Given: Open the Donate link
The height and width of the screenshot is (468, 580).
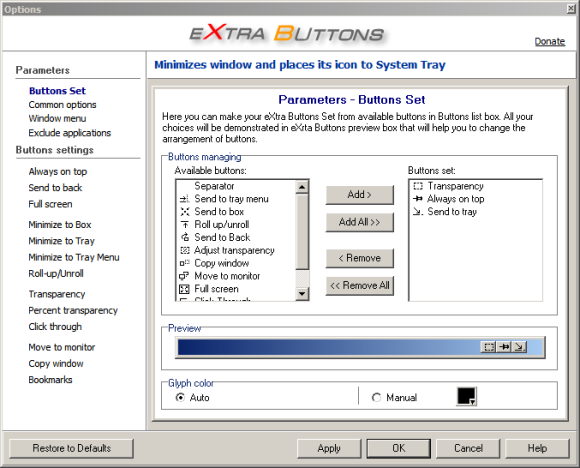Looking at the screenshot, I should (550, 41).
